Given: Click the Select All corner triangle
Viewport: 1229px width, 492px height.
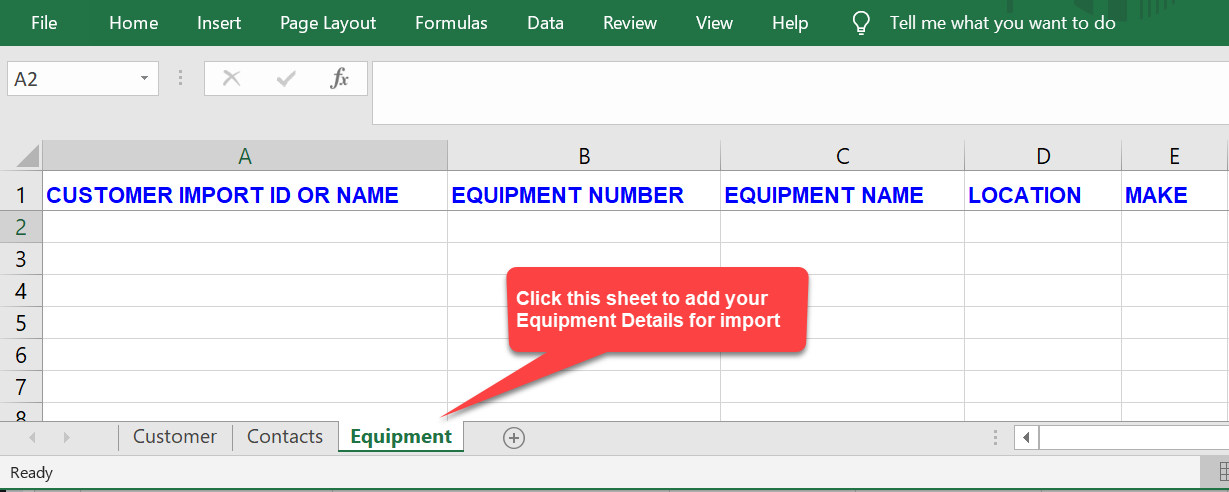Looking at the screenshot, I should pos(27,155).
